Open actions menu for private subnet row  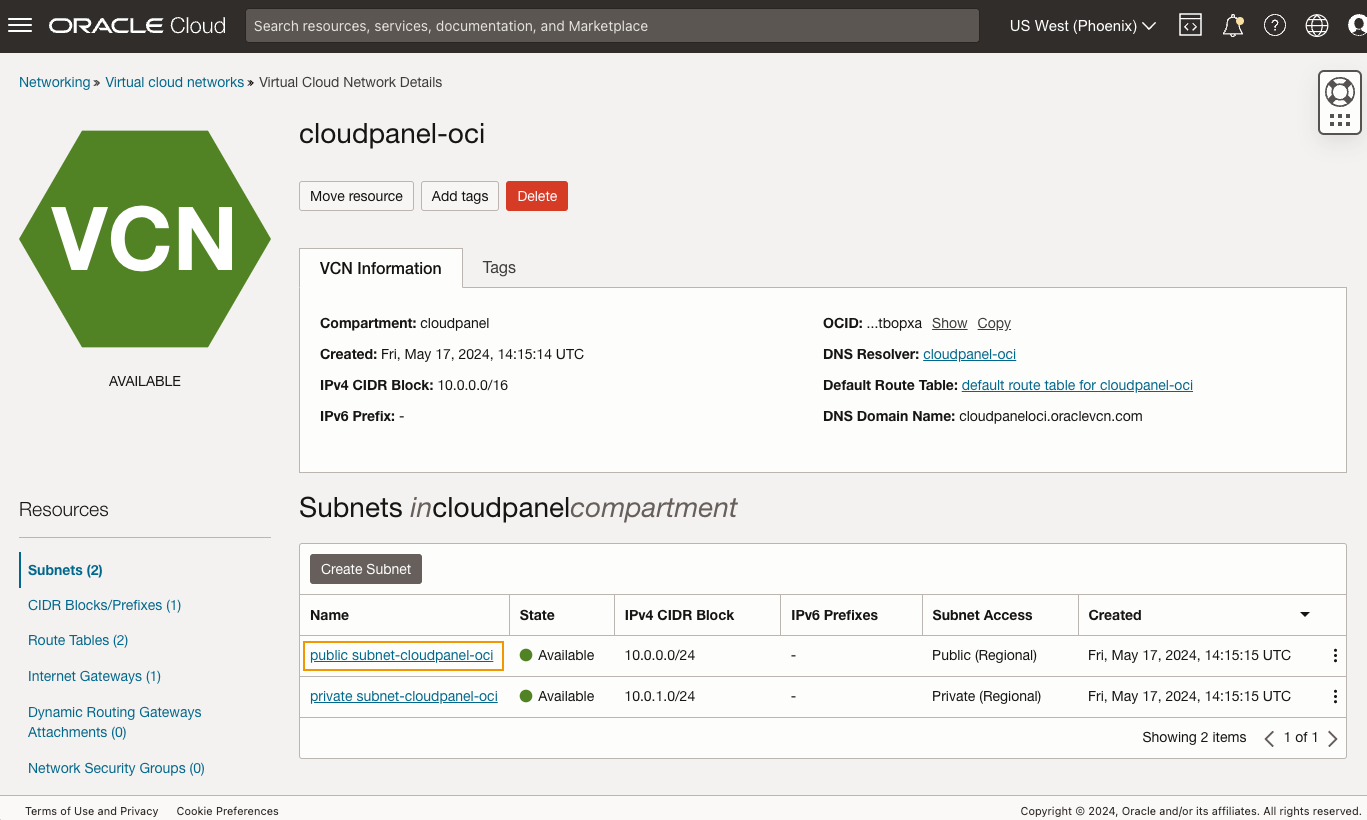click(x=1335, y=697)
